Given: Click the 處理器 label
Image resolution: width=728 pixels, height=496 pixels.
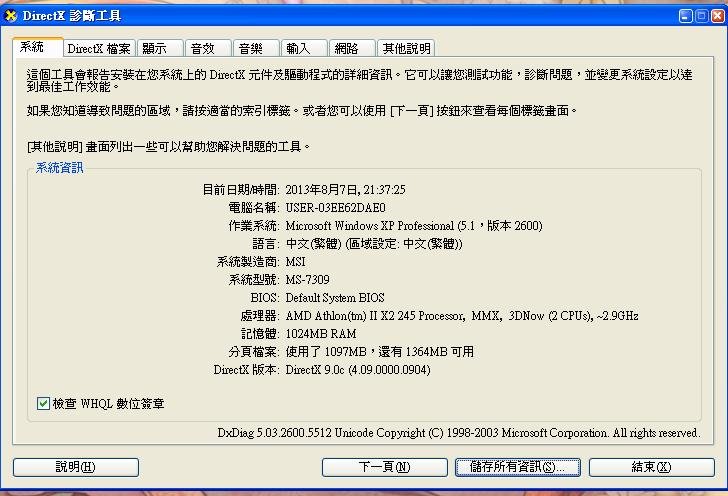Looking at the screenshot, I should (x=260, y=316).
